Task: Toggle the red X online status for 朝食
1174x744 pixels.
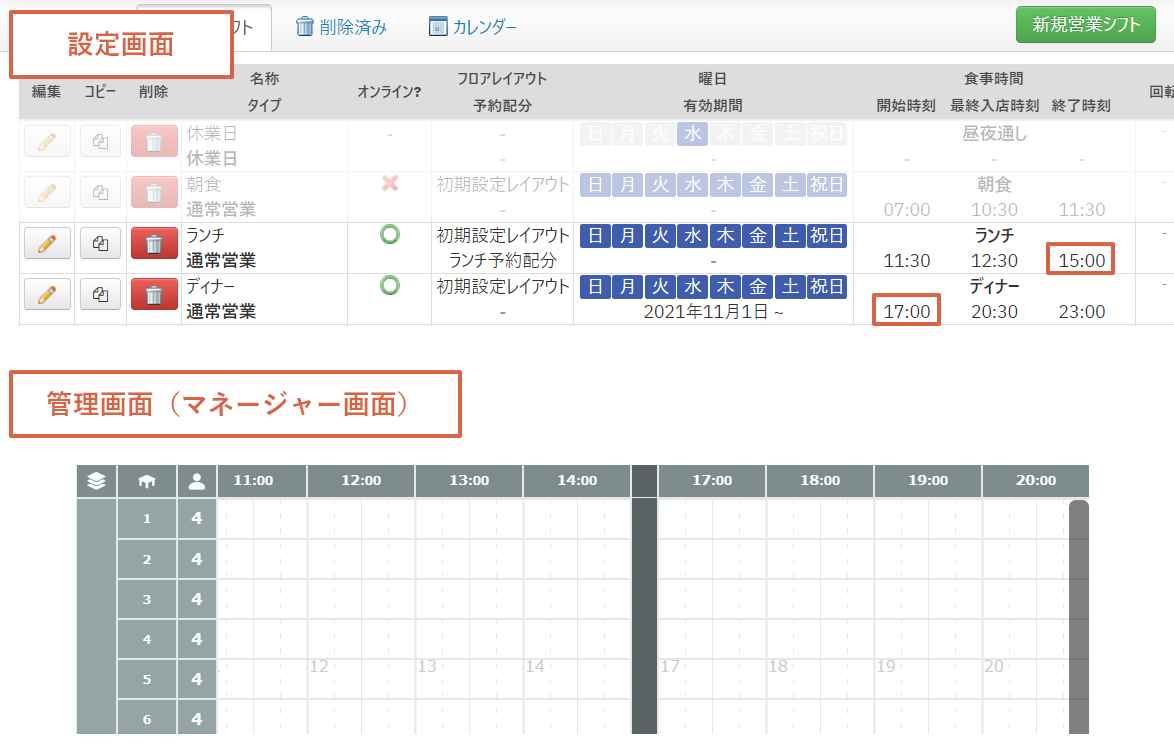Action: (390, 184)
